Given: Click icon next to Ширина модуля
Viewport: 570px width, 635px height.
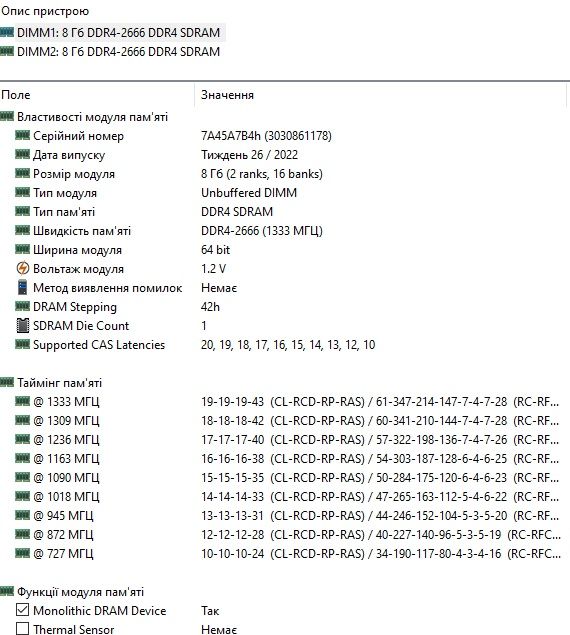Looking at the screenshot, I should [x=22, y=249].
